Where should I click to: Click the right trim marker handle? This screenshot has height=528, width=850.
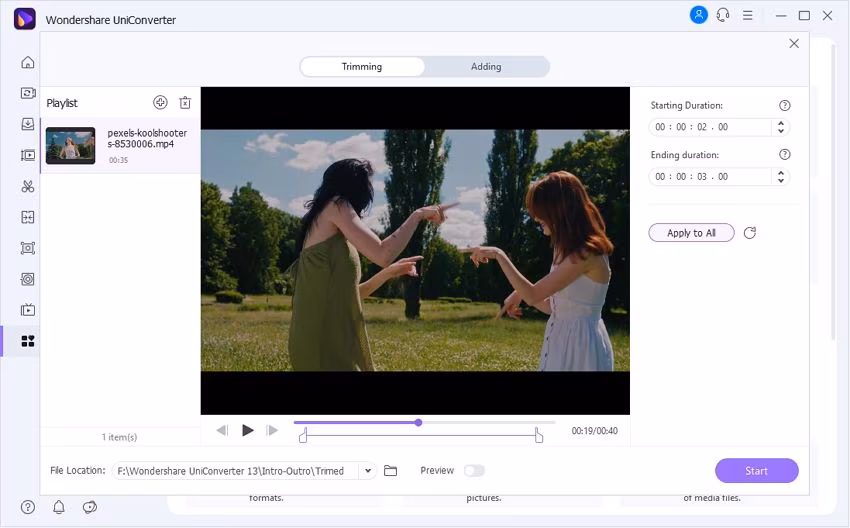point(538,435)
